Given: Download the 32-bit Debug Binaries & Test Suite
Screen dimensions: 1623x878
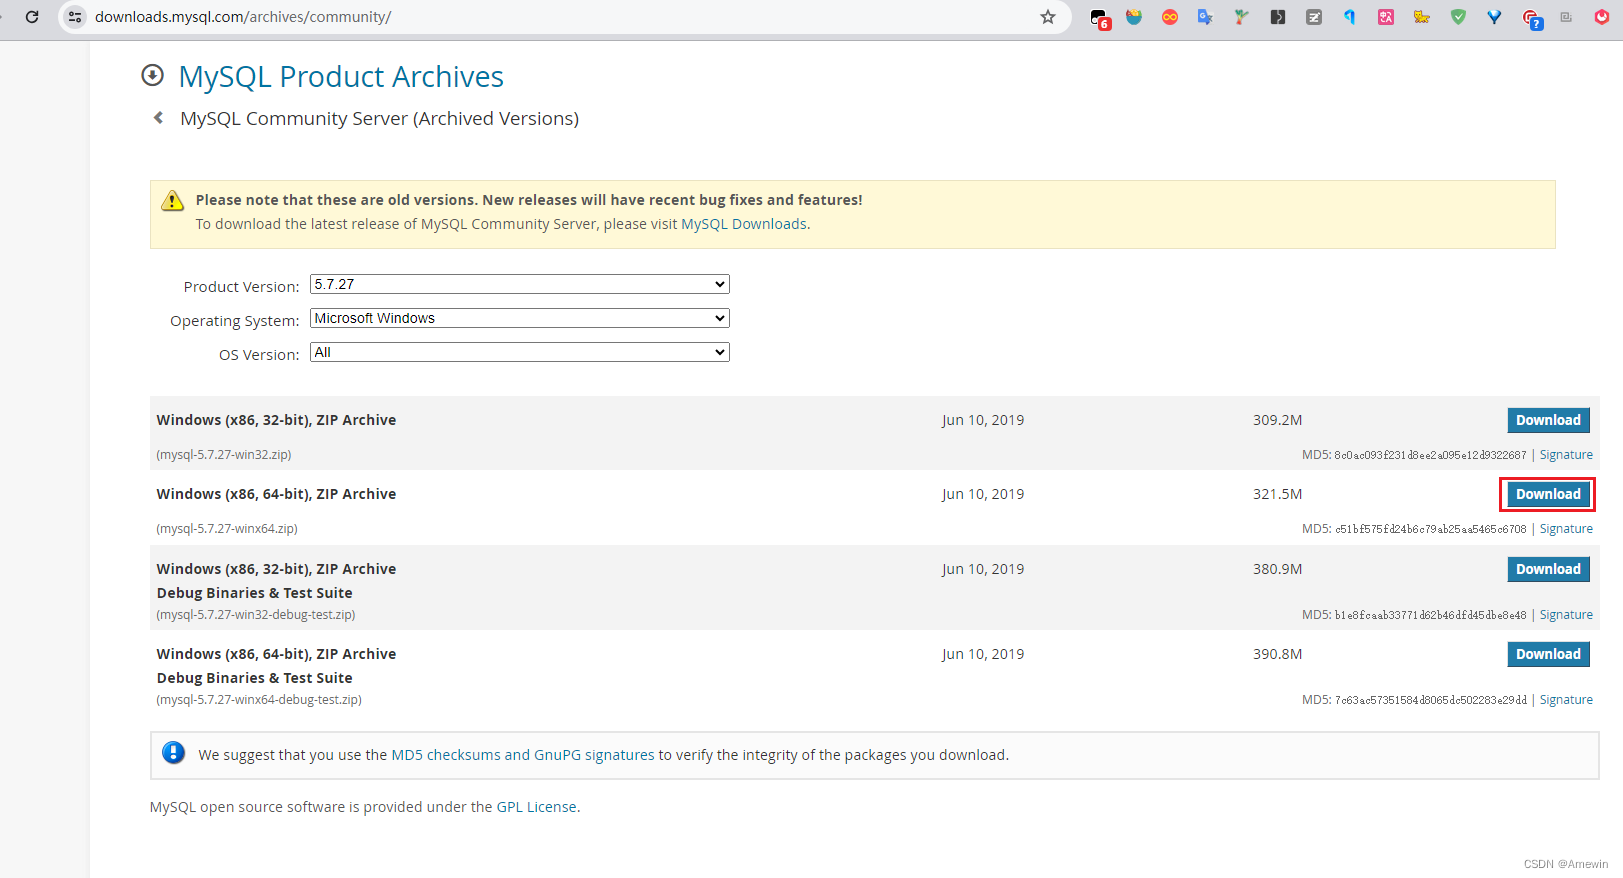Looking at the screenshot, I should (x=1548, y=569).
